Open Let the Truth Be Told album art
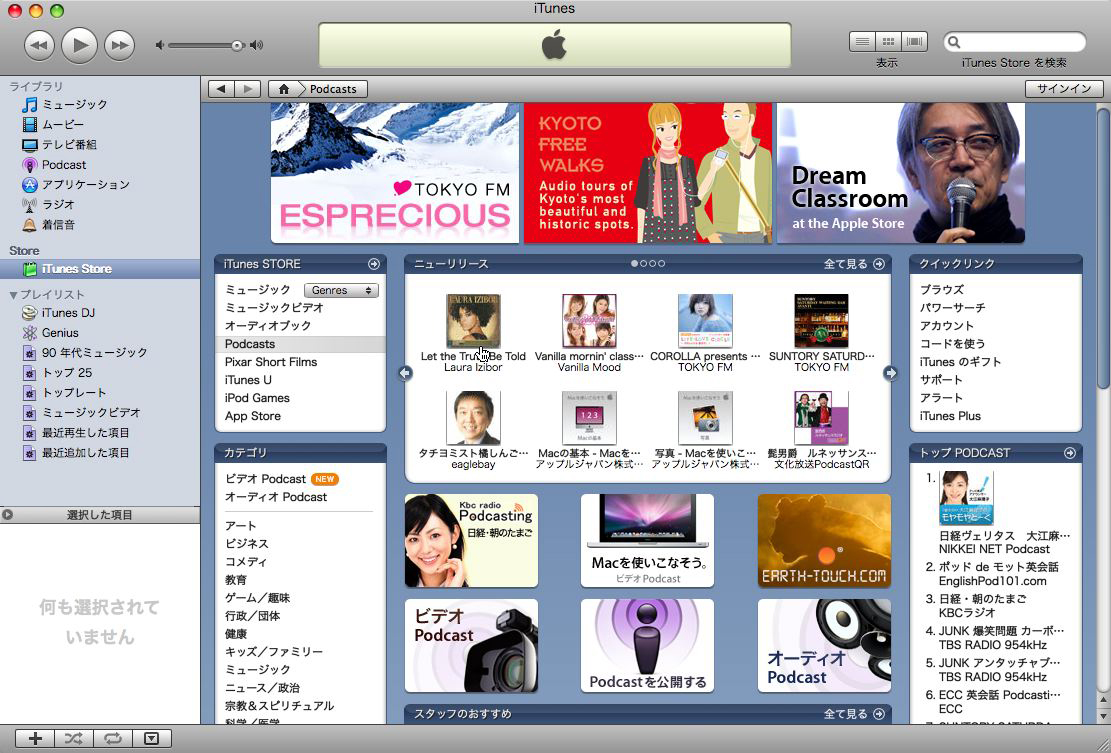Image resolution: width=1111 pixels, height=753 pixels. [473, 320]
